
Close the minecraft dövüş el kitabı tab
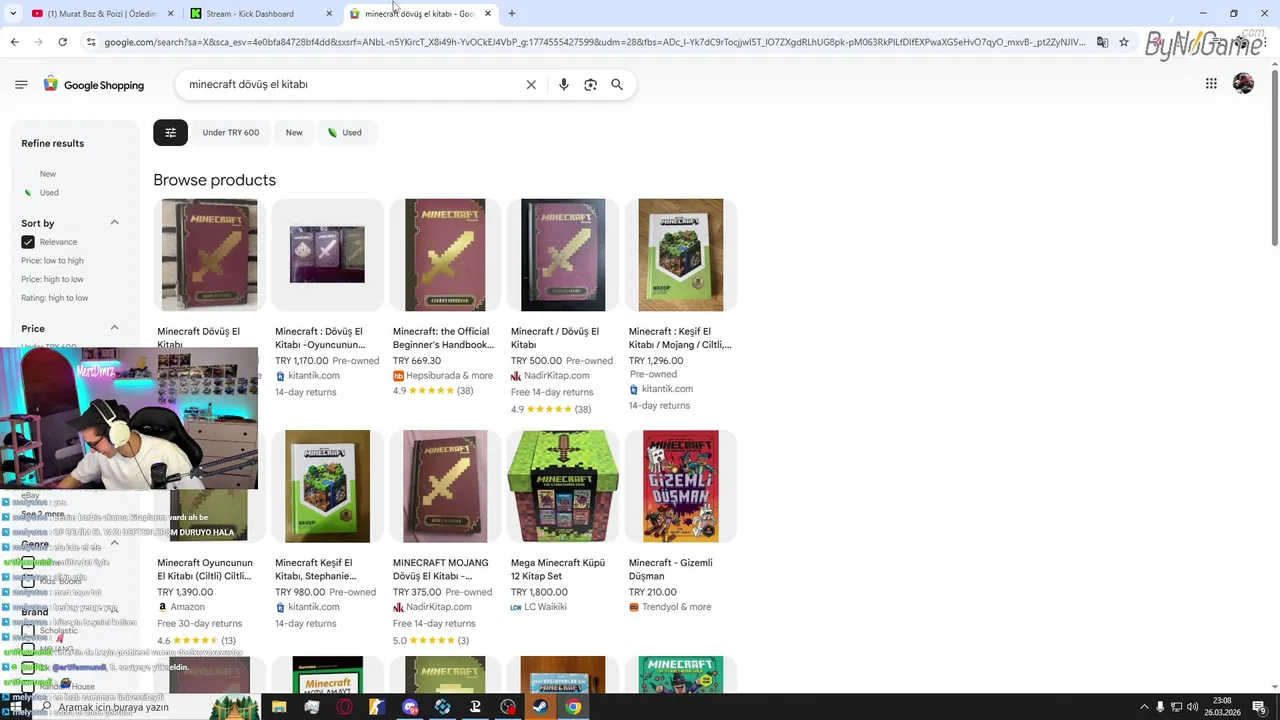click(x=488, y=14)
